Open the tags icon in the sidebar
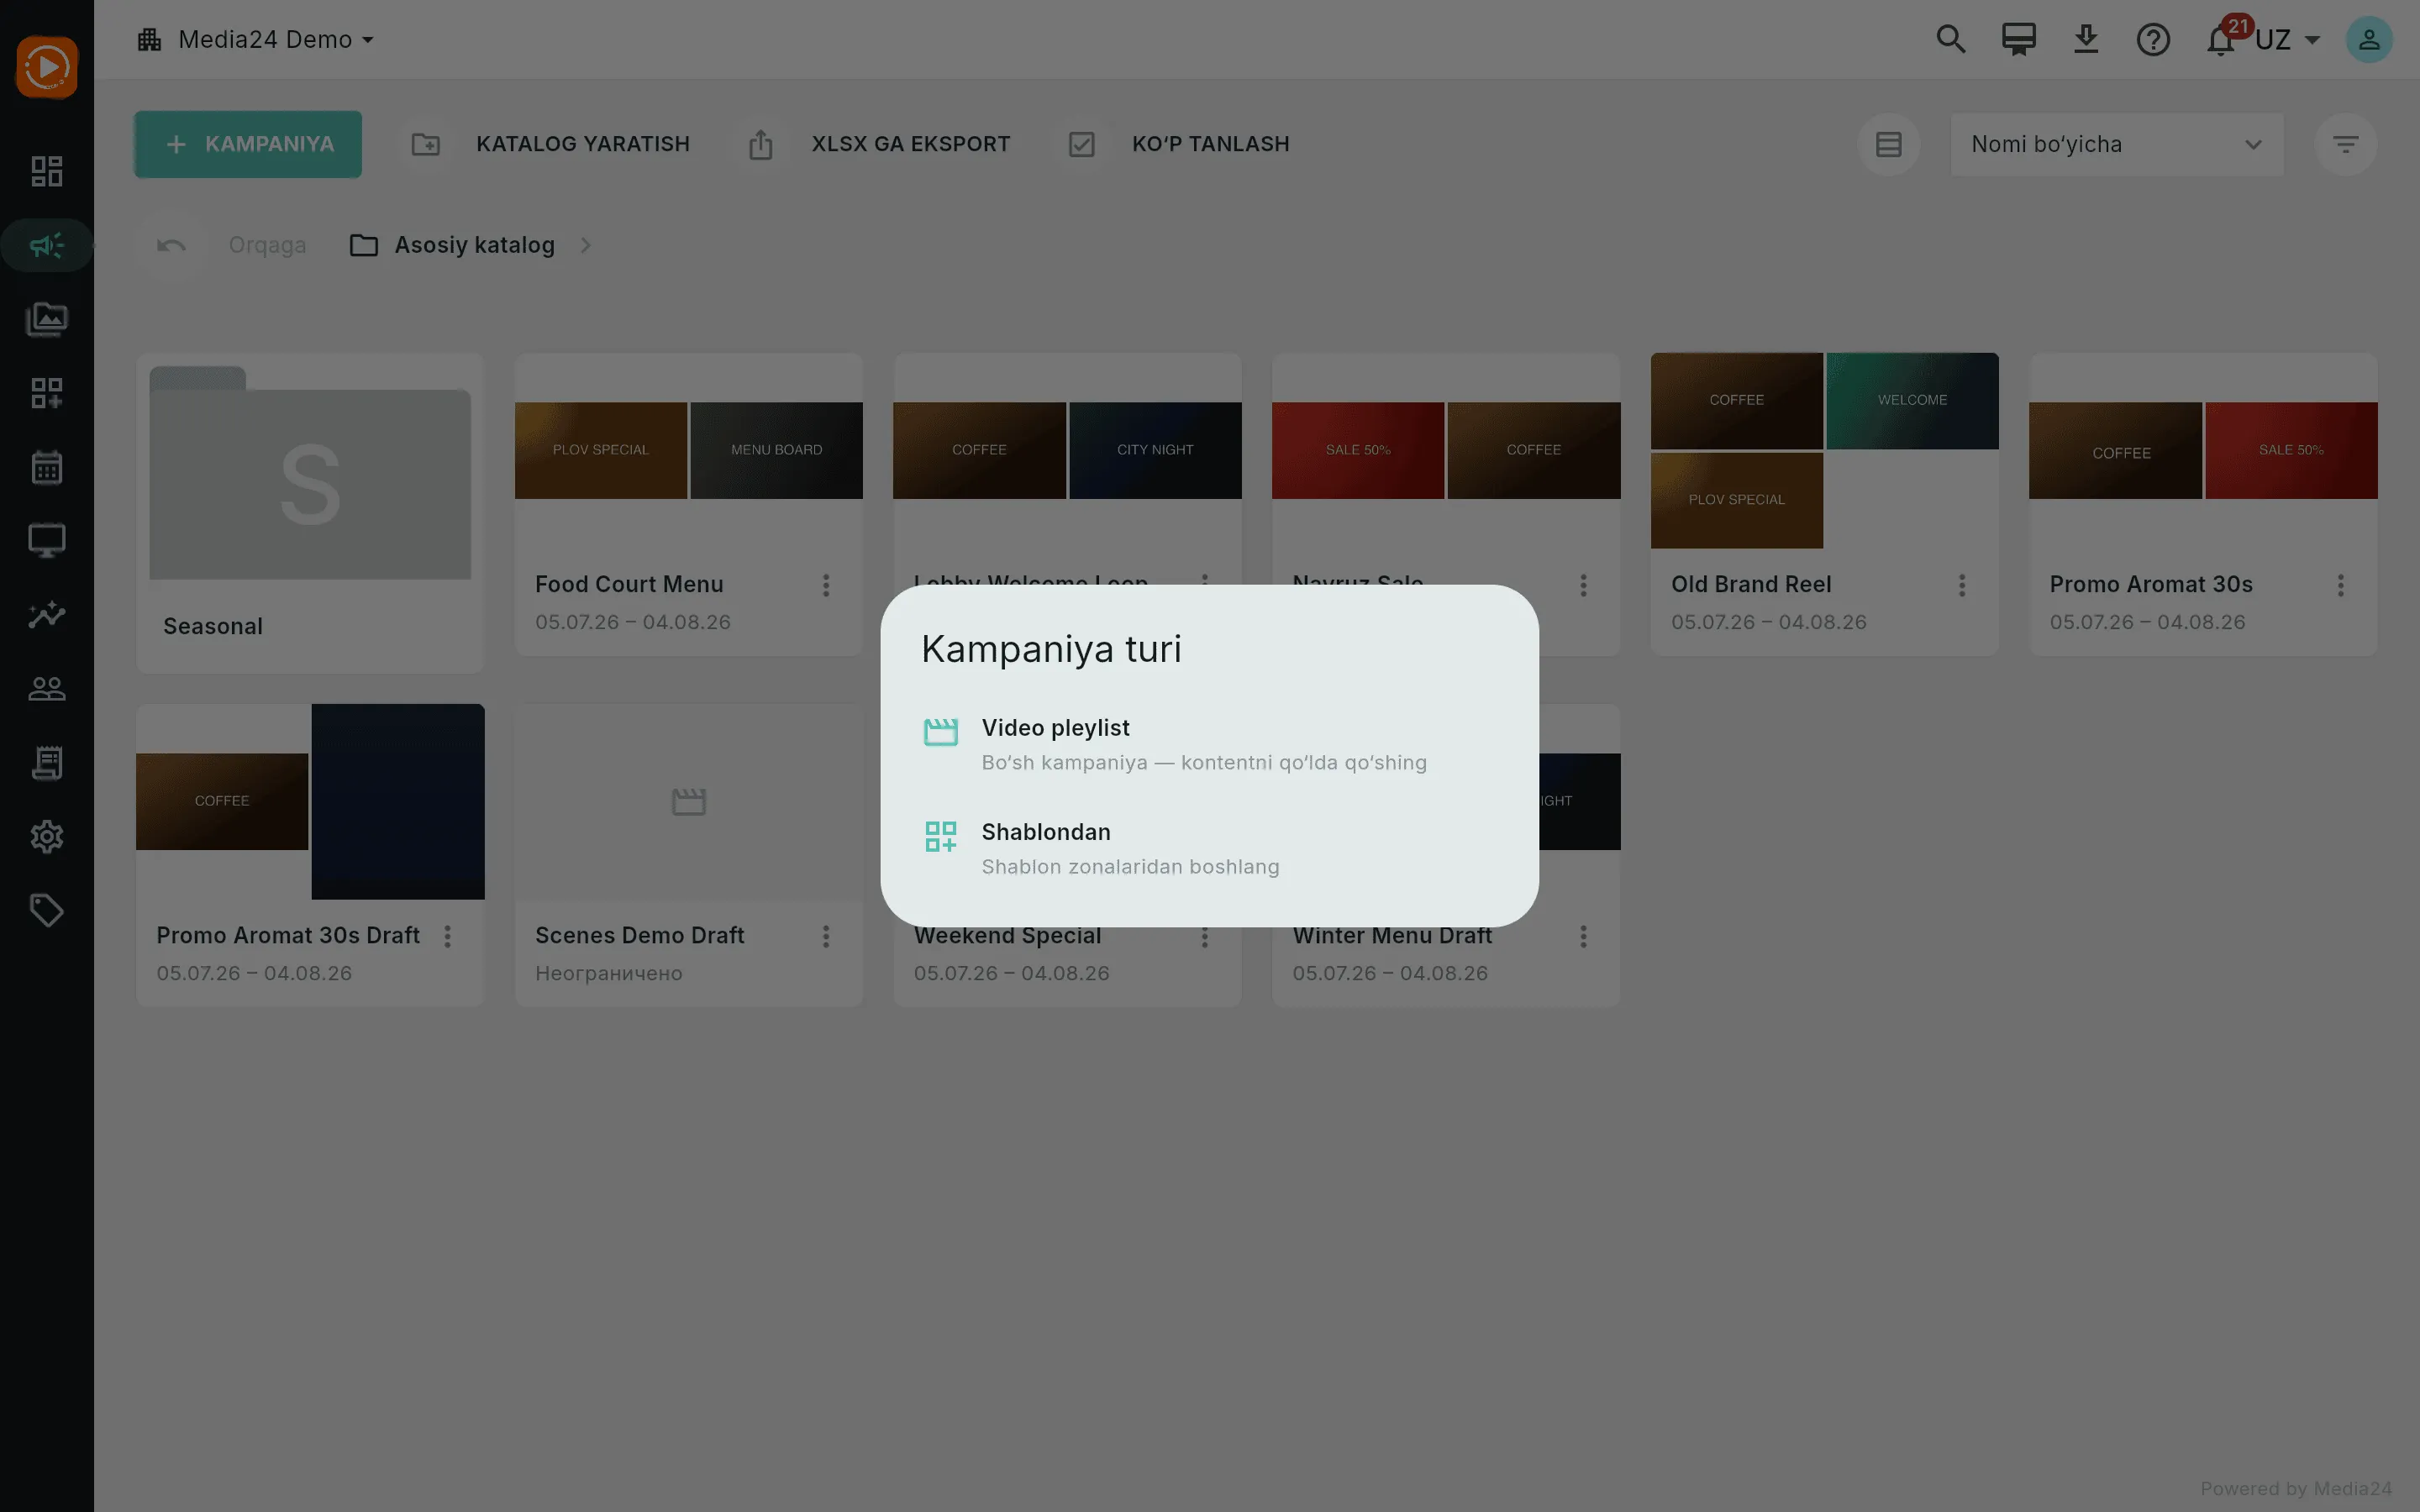2420x1512 pixels. (47, 910)
